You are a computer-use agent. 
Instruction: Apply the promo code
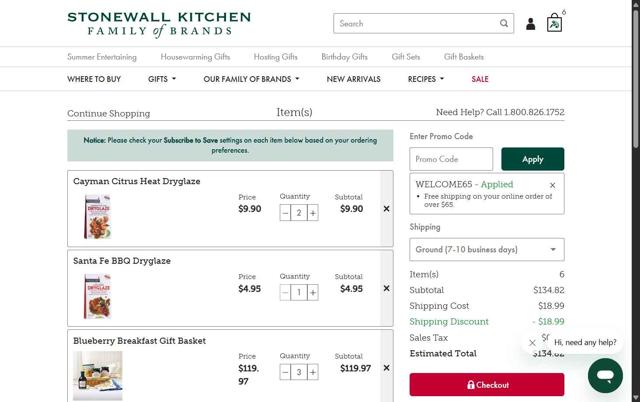point(532,159)
